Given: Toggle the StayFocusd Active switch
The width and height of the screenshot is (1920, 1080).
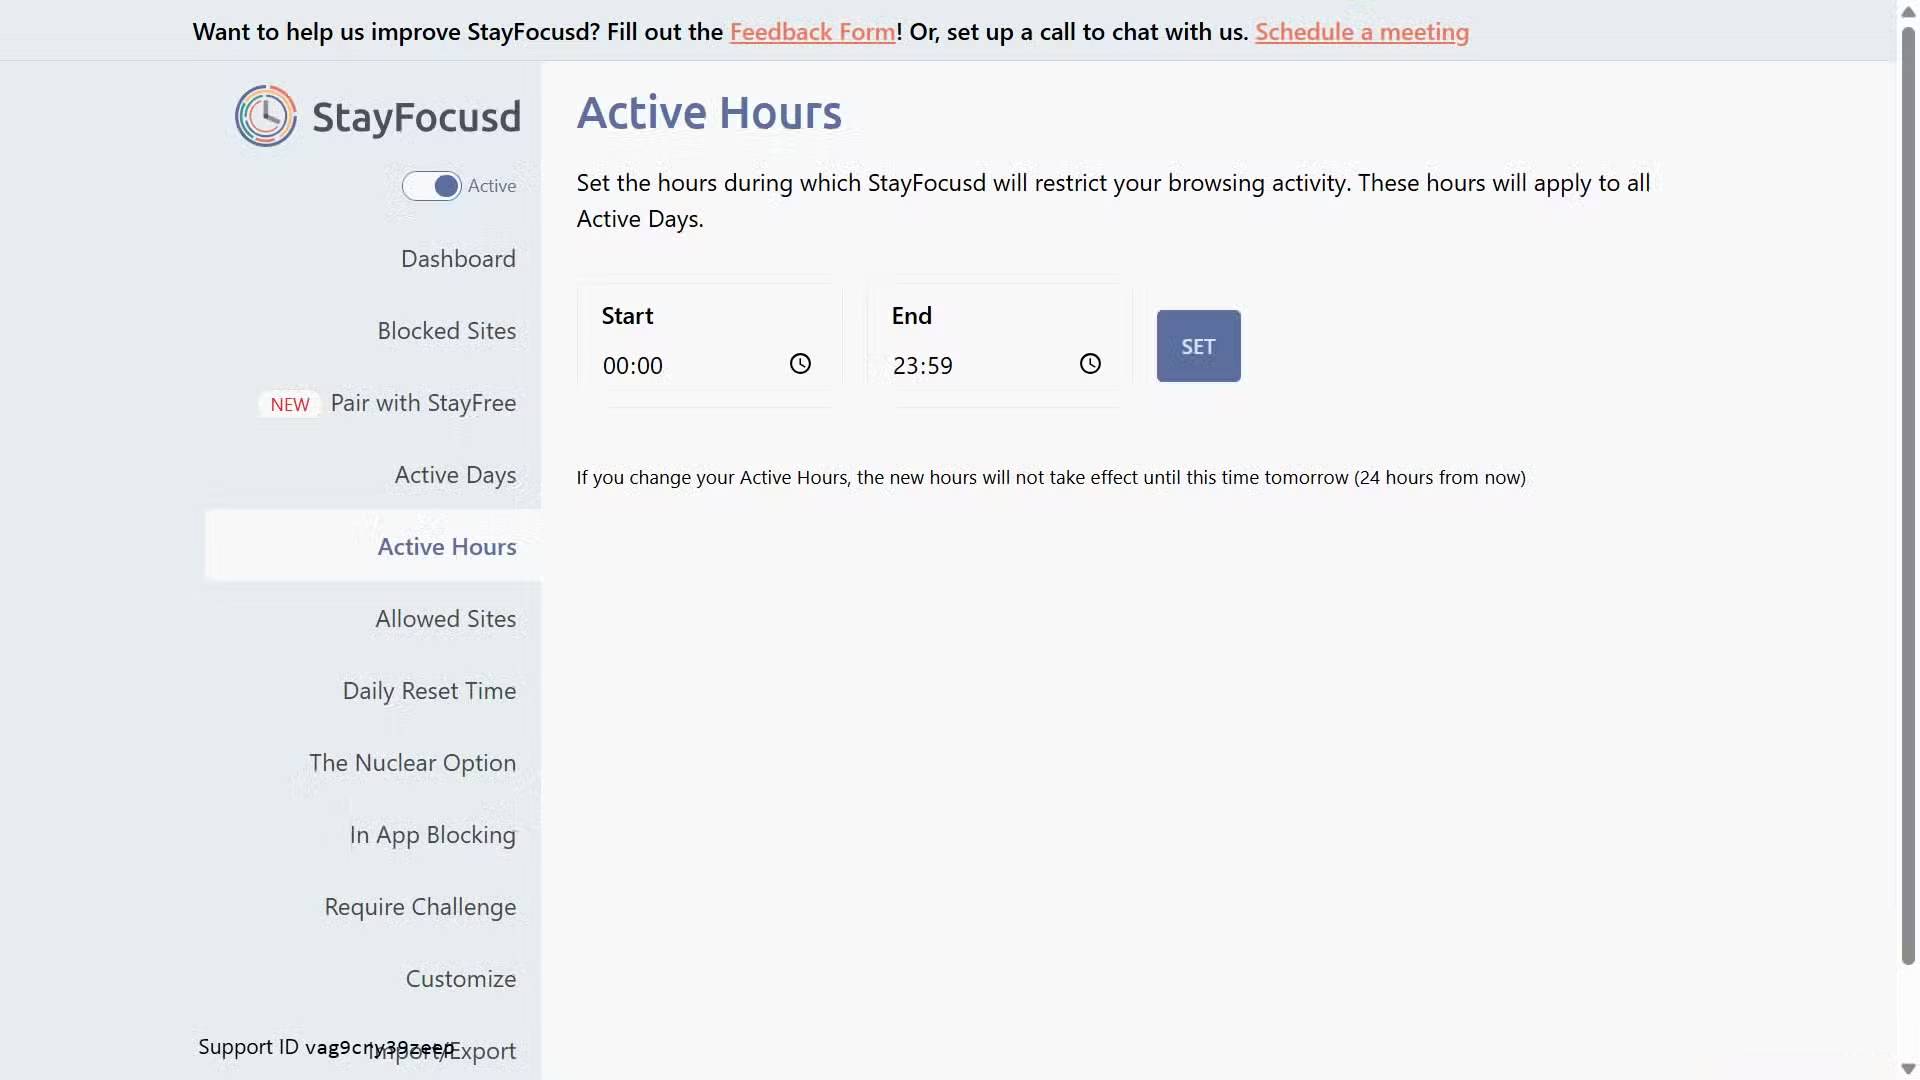Looking at the screenshot, I should [x=432, y=186].
